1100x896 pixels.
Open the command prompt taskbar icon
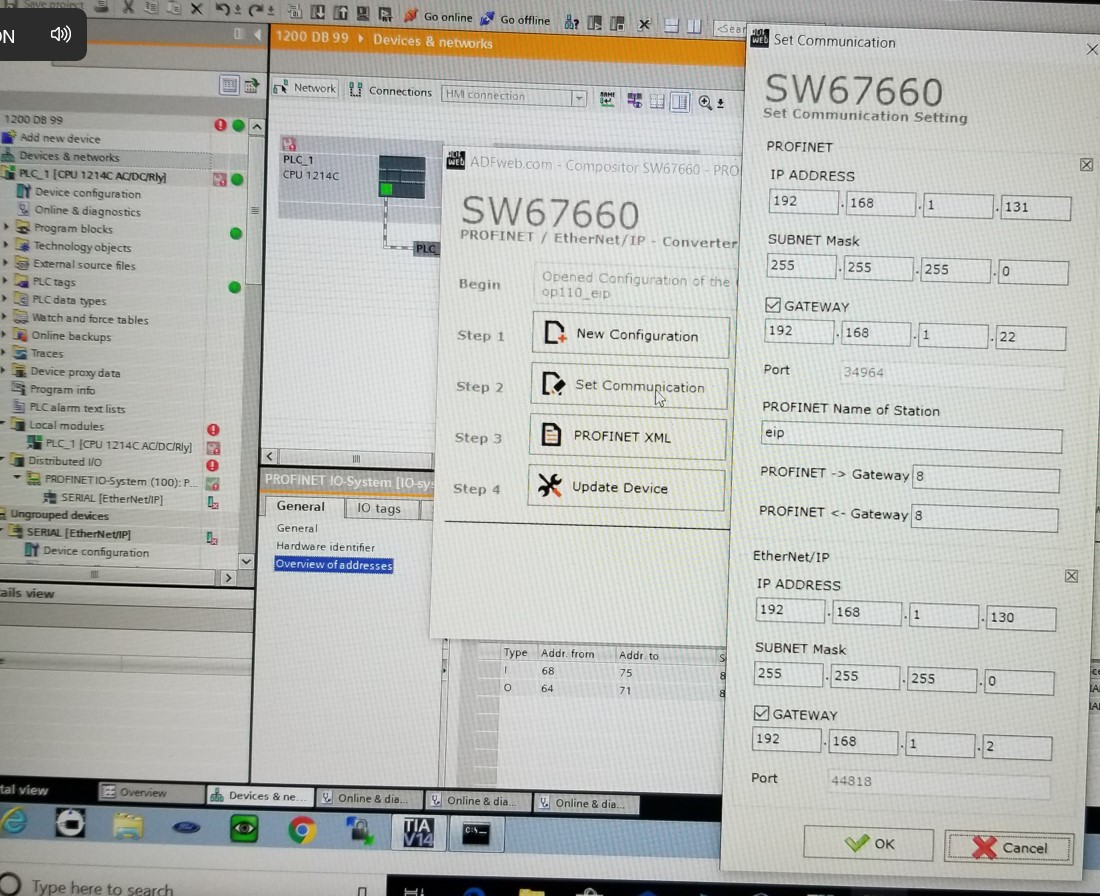[476, 834]
